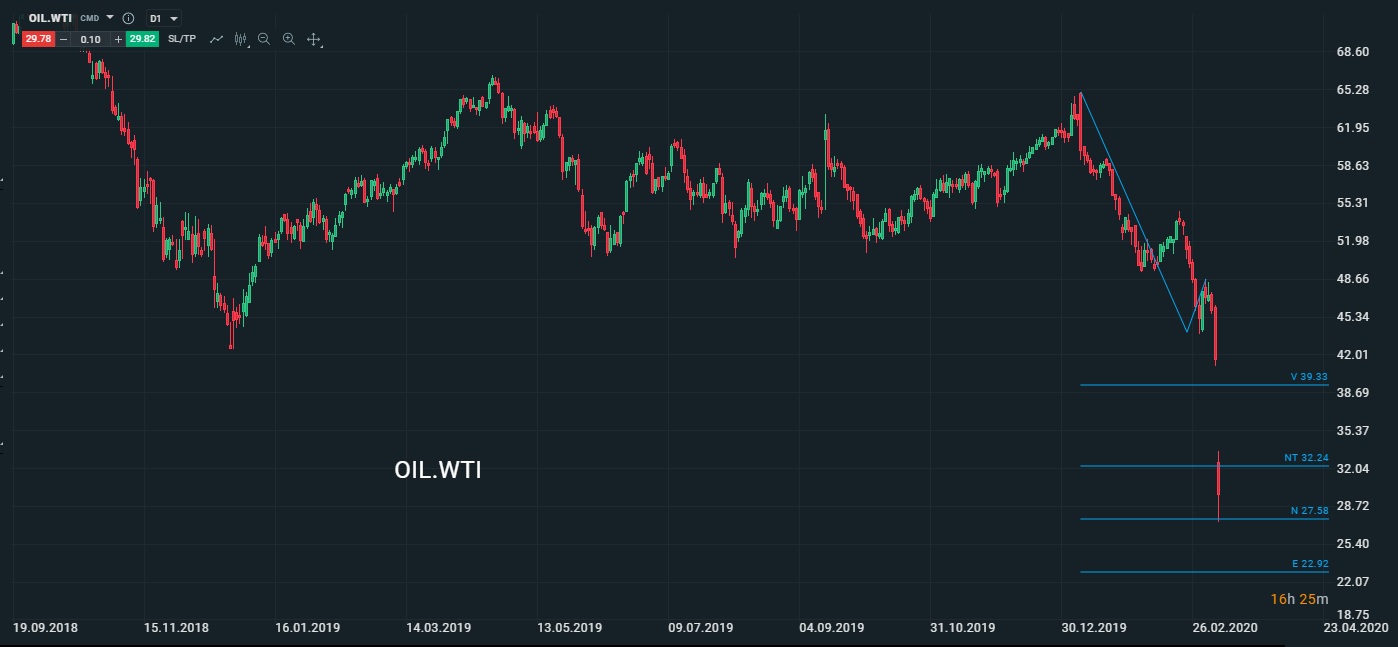1398x647 pixels.
Task: Open the candlestick chart type icon
Action: click(x=240, y=39)
